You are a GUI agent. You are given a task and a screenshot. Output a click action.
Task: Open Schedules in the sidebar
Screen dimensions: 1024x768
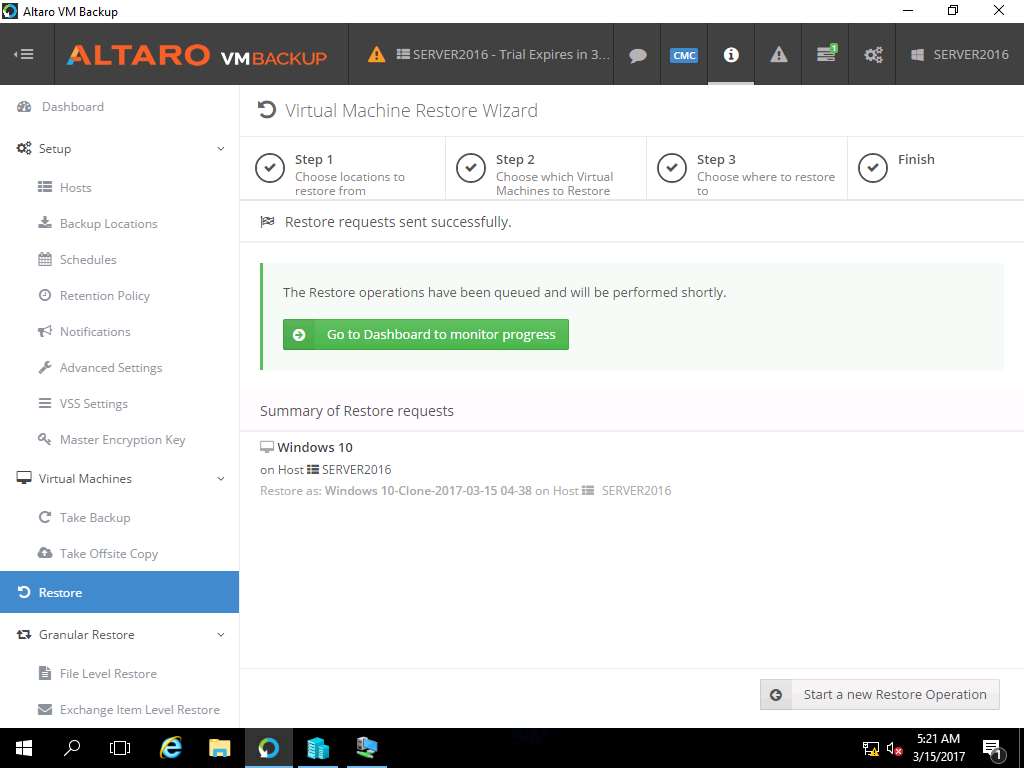[88, 259]
